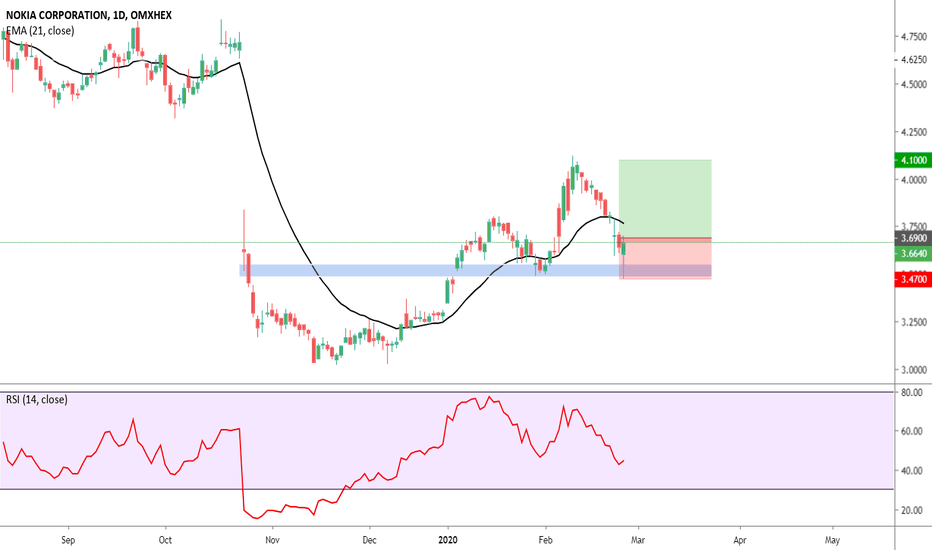
Task: Select the red RSI line in the lower pane
Action: 243,470
